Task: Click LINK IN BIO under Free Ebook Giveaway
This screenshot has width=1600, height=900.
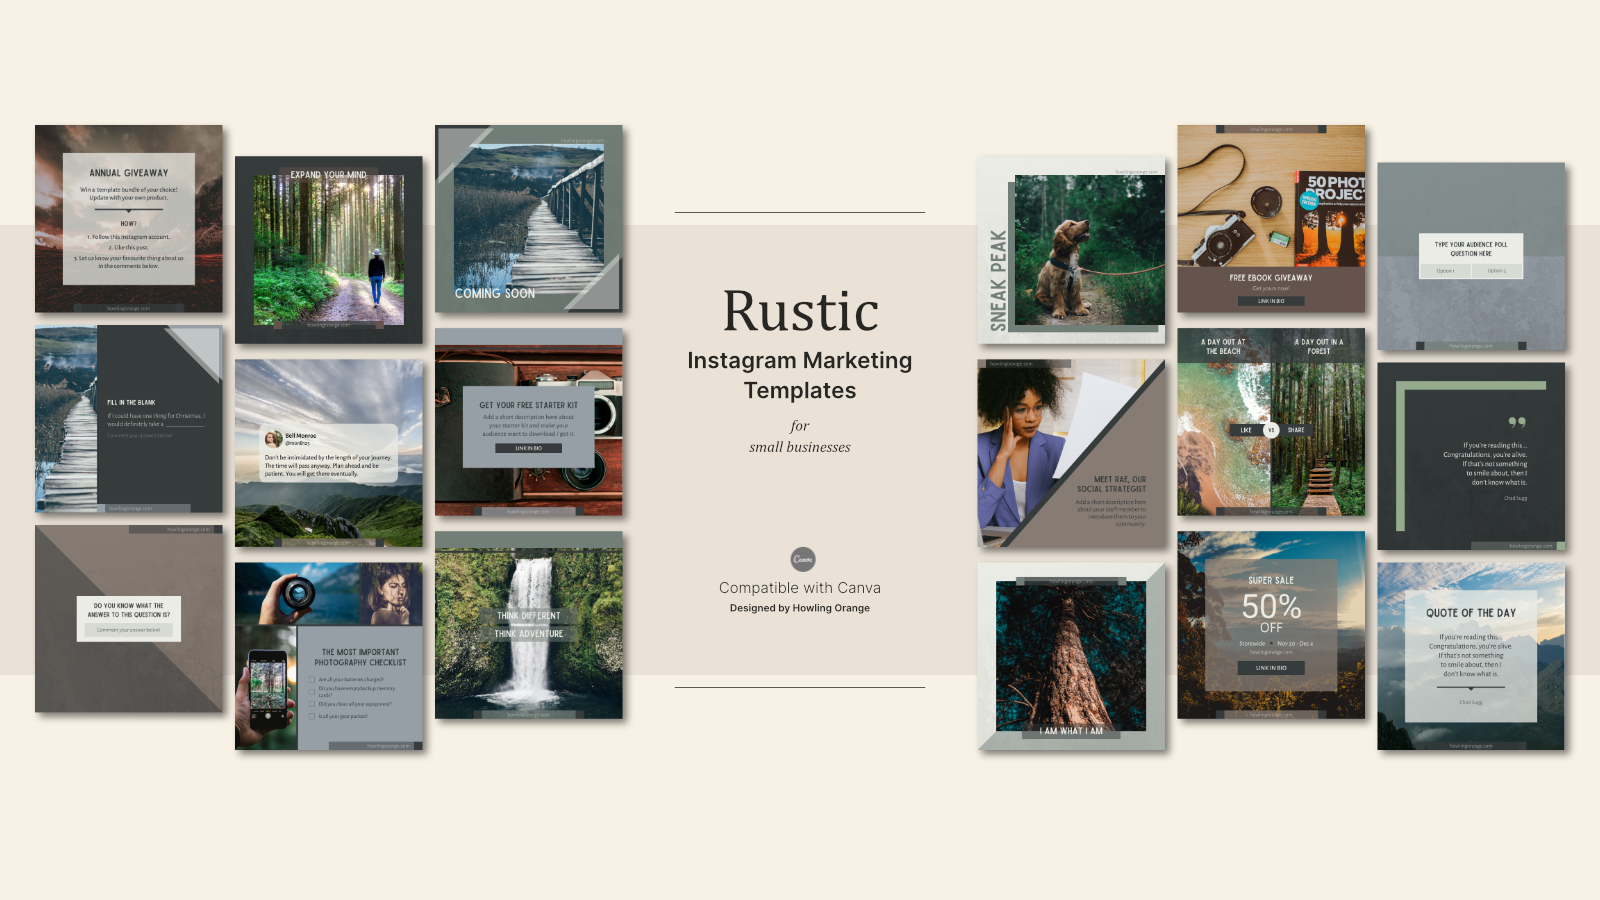Action: coord(1271,300)
